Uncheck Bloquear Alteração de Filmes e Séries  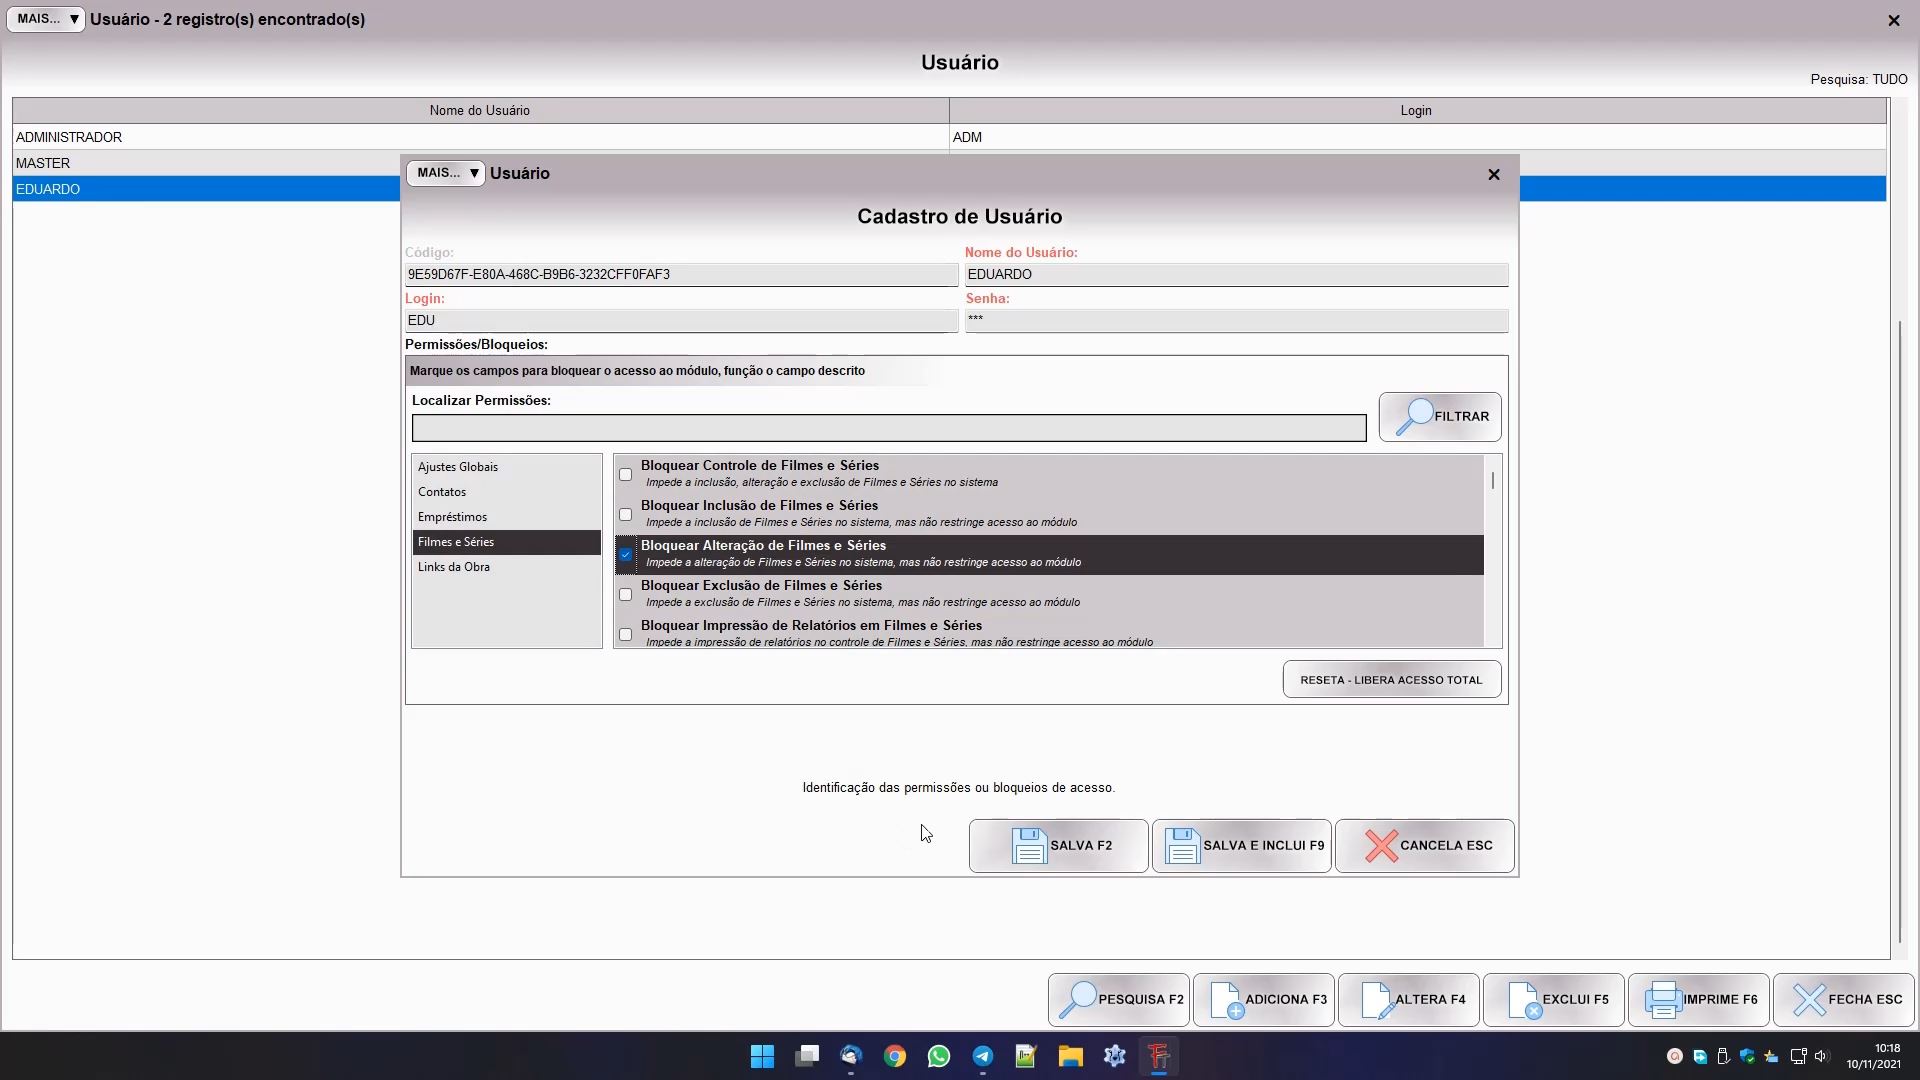click(x=626, y=554)
